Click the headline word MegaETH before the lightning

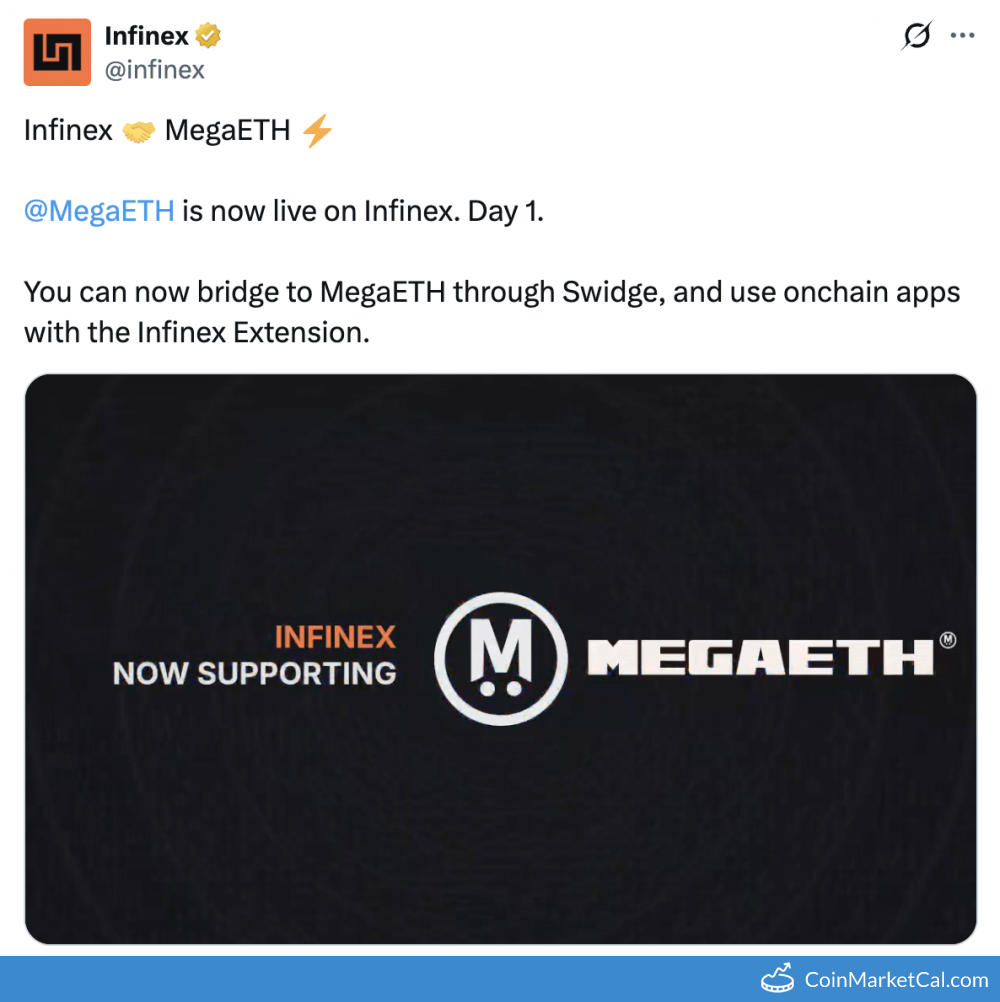(x=227, y=131)
